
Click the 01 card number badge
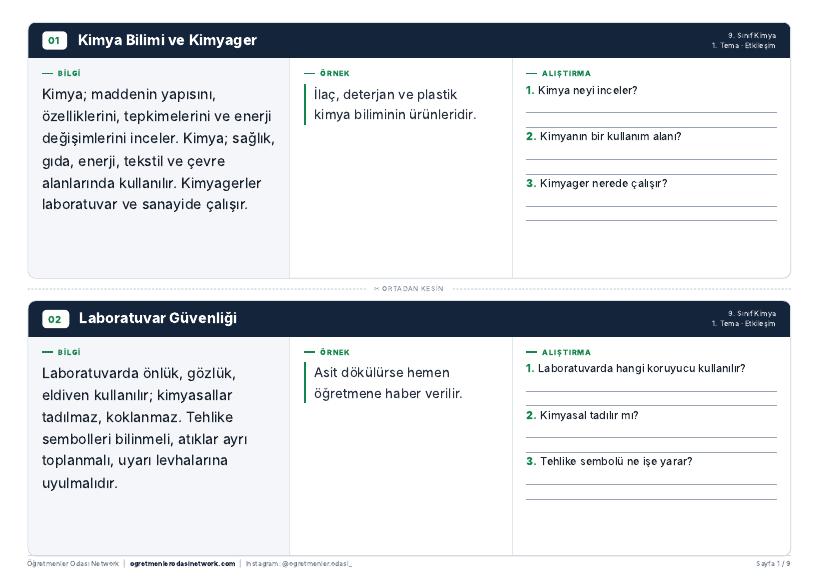click(x=54, y=40)
